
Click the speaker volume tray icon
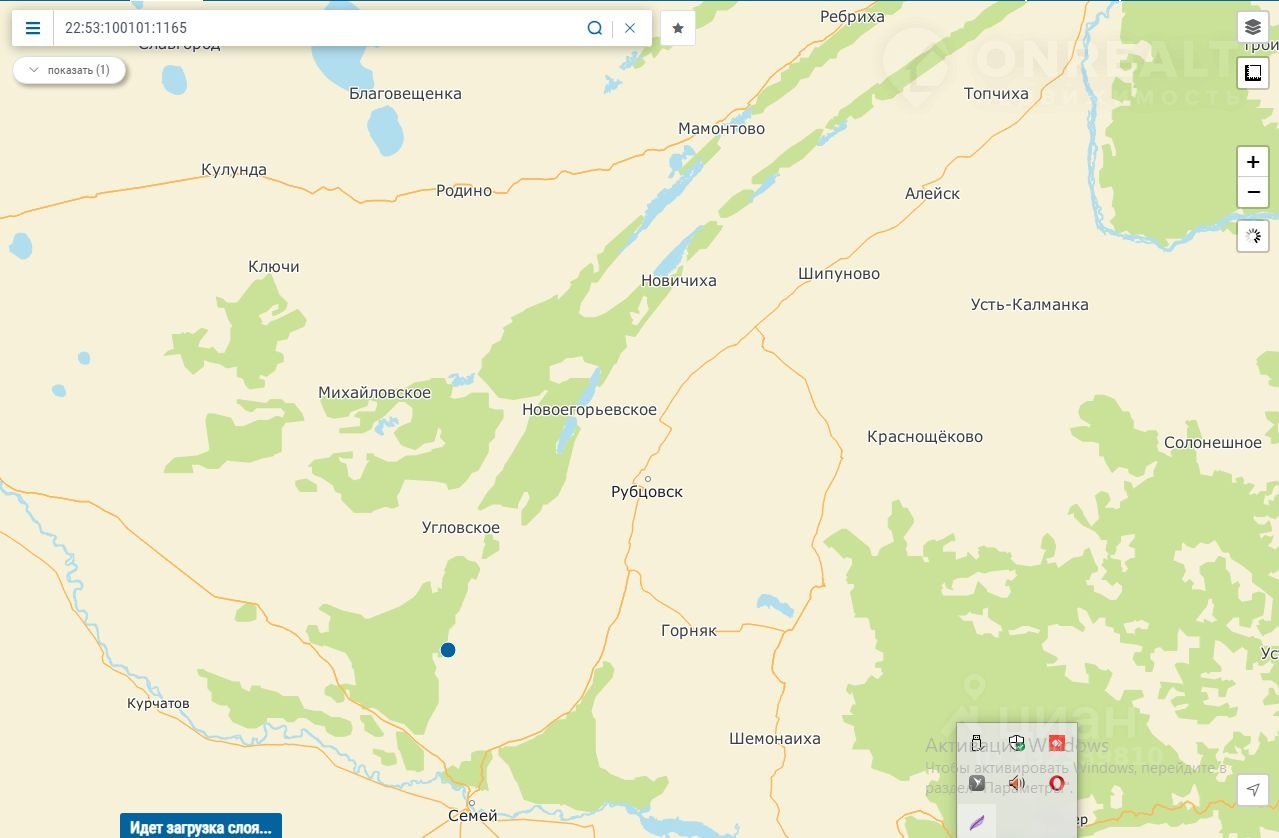pyautogui.click(x=1017, y=783)
